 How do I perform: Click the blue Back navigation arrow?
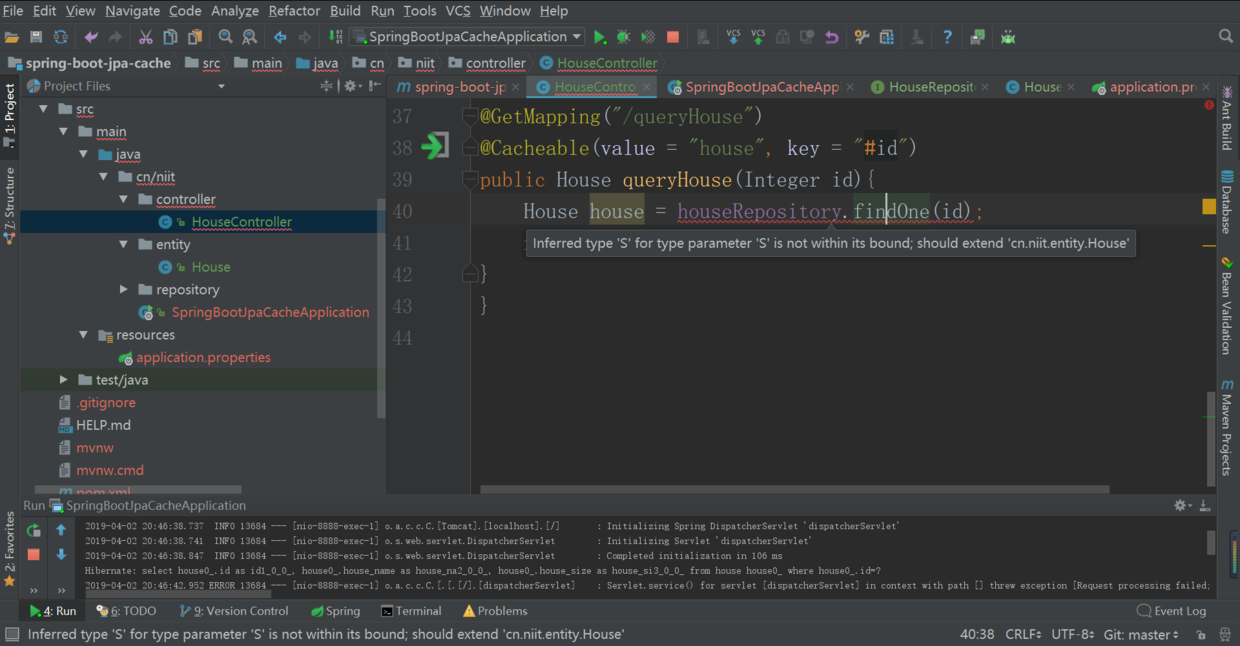[280, 37]
